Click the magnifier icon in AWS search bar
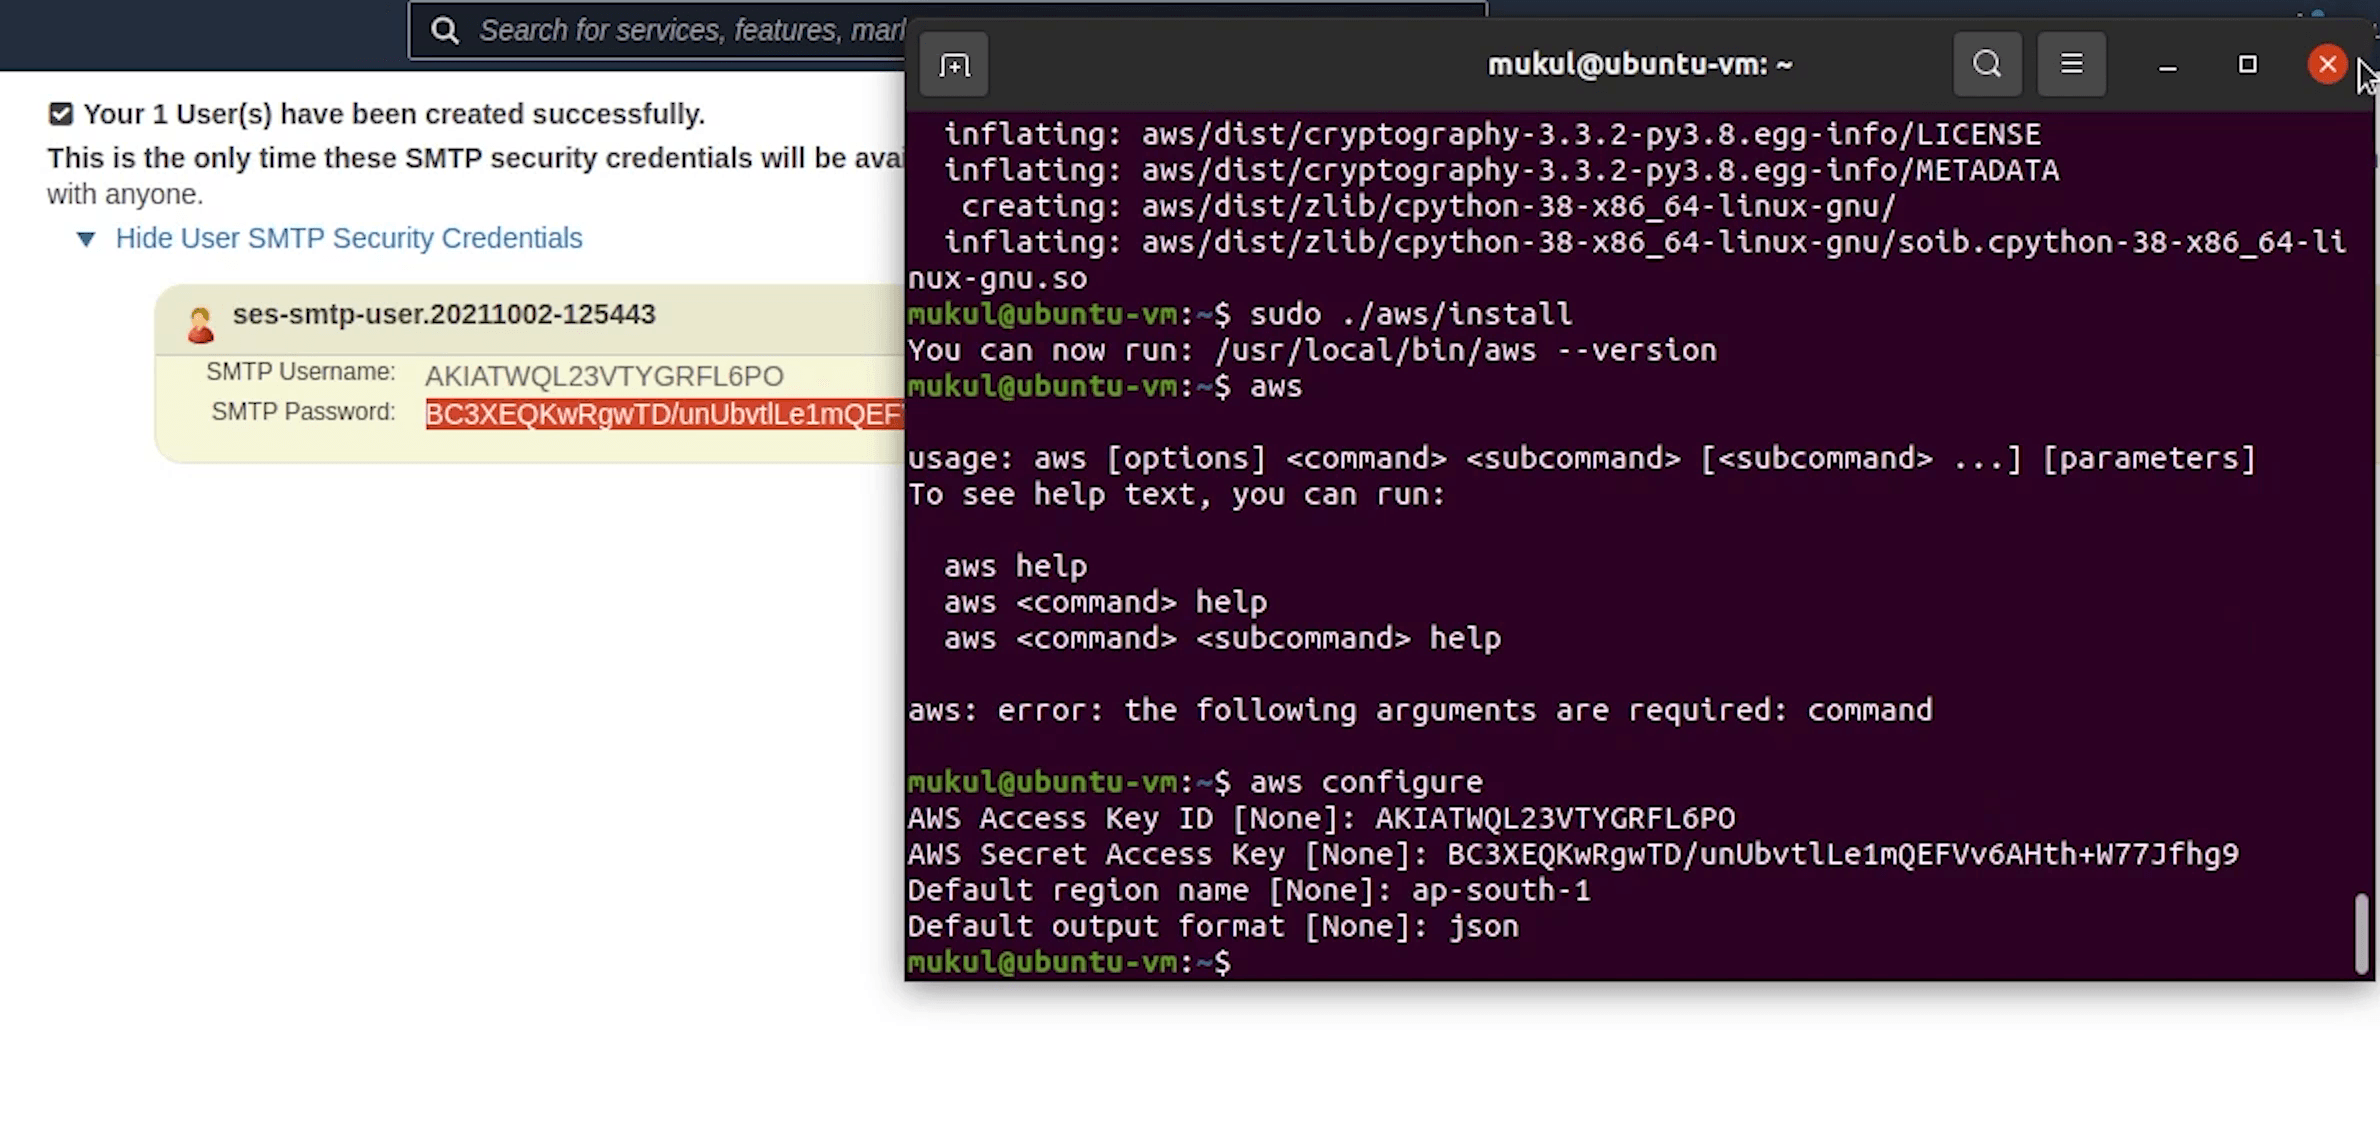This screenshot has height=1138, width=2380. tap(445, 31)
